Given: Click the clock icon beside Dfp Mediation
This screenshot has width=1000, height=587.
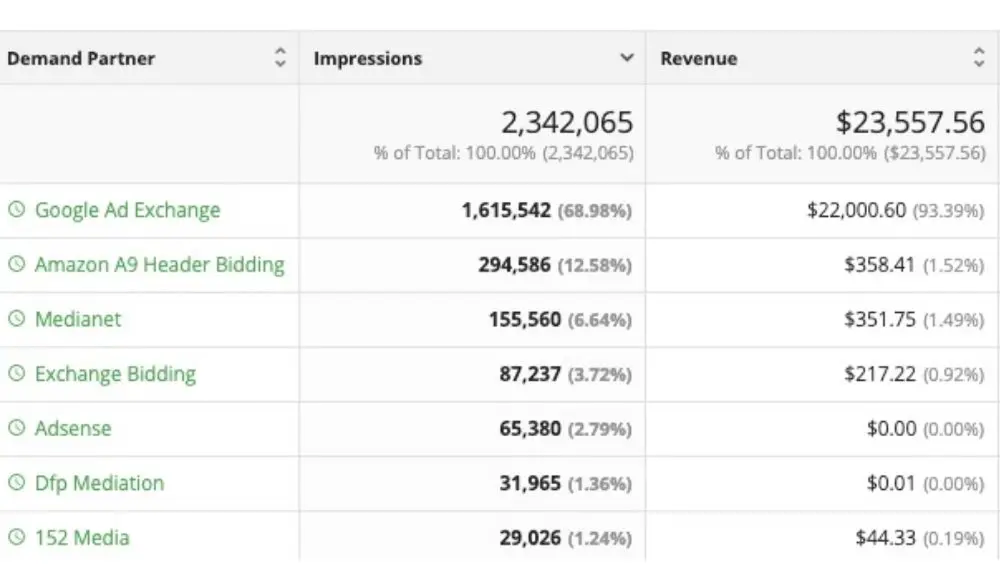Looking at the screenshot, I should (x=16, y=483).
